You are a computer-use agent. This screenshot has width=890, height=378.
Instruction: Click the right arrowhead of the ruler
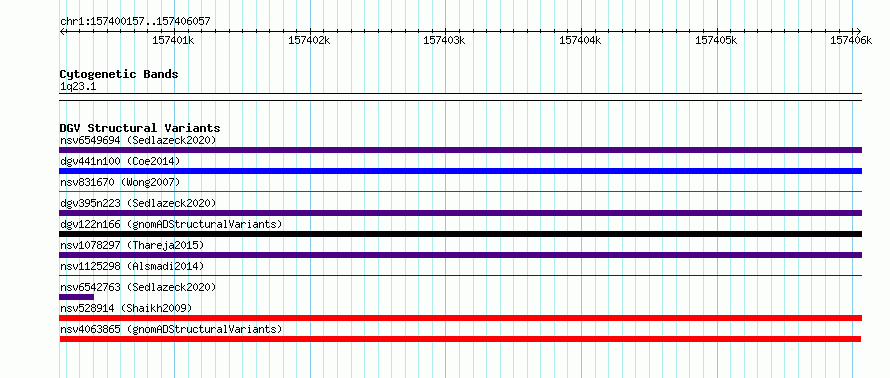(859, 31)
